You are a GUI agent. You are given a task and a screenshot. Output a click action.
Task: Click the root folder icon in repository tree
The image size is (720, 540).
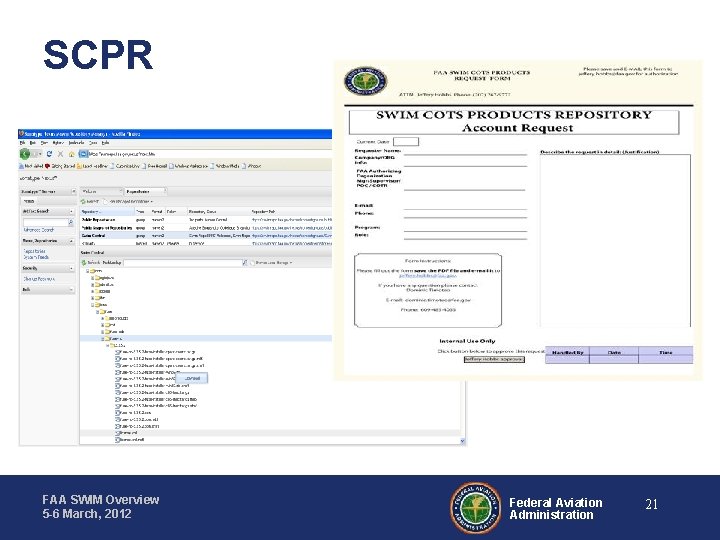(x=92, y=271)
